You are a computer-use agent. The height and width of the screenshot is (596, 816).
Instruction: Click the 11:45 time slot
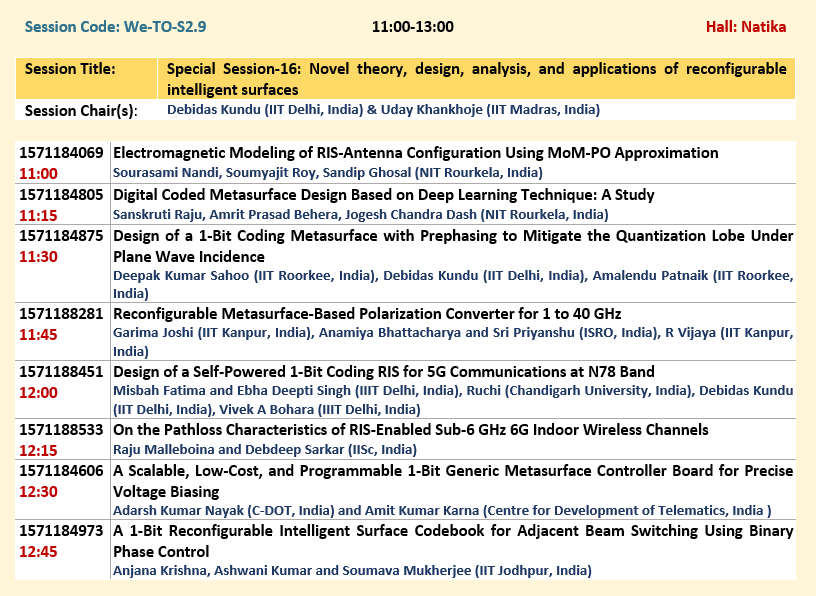click(37, 334)
